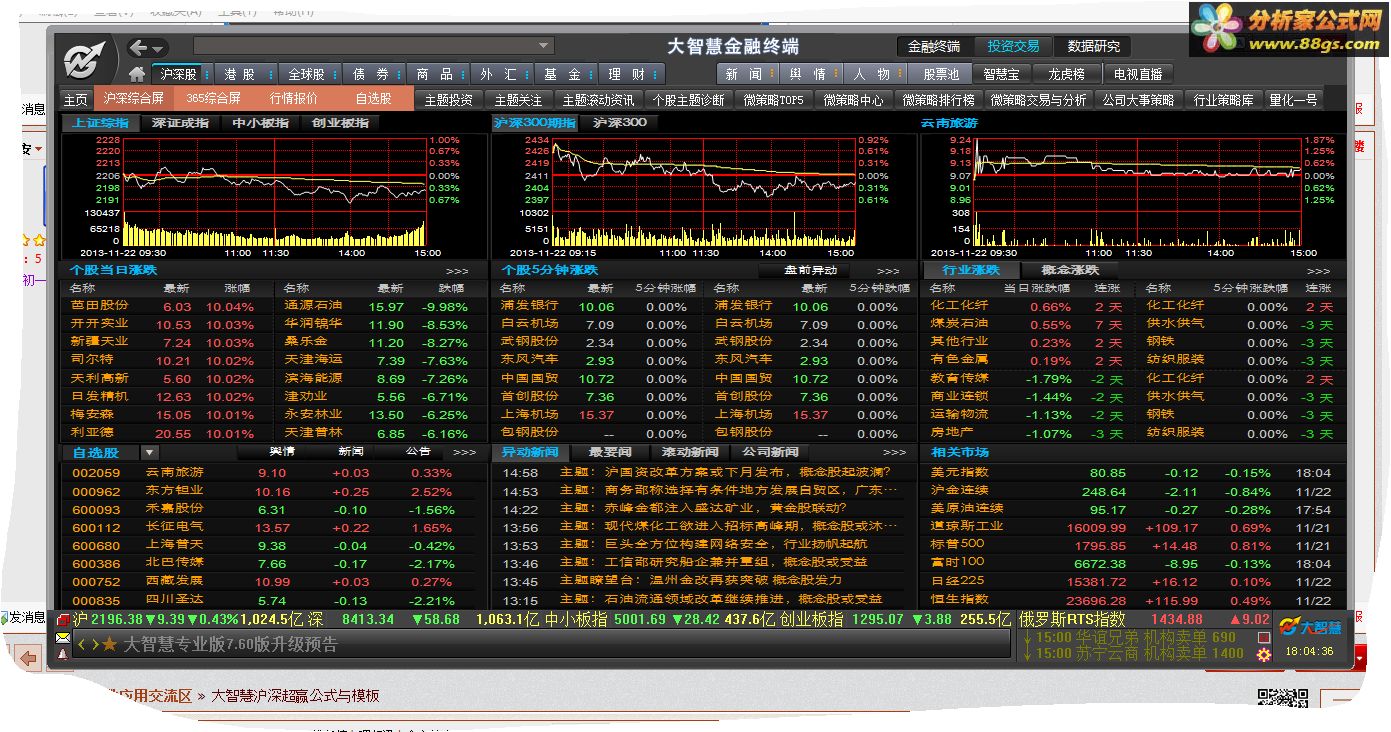Switch to the 概念涨跌 tab
This screenshot has width=1391, height=732.
[1070, 270]
